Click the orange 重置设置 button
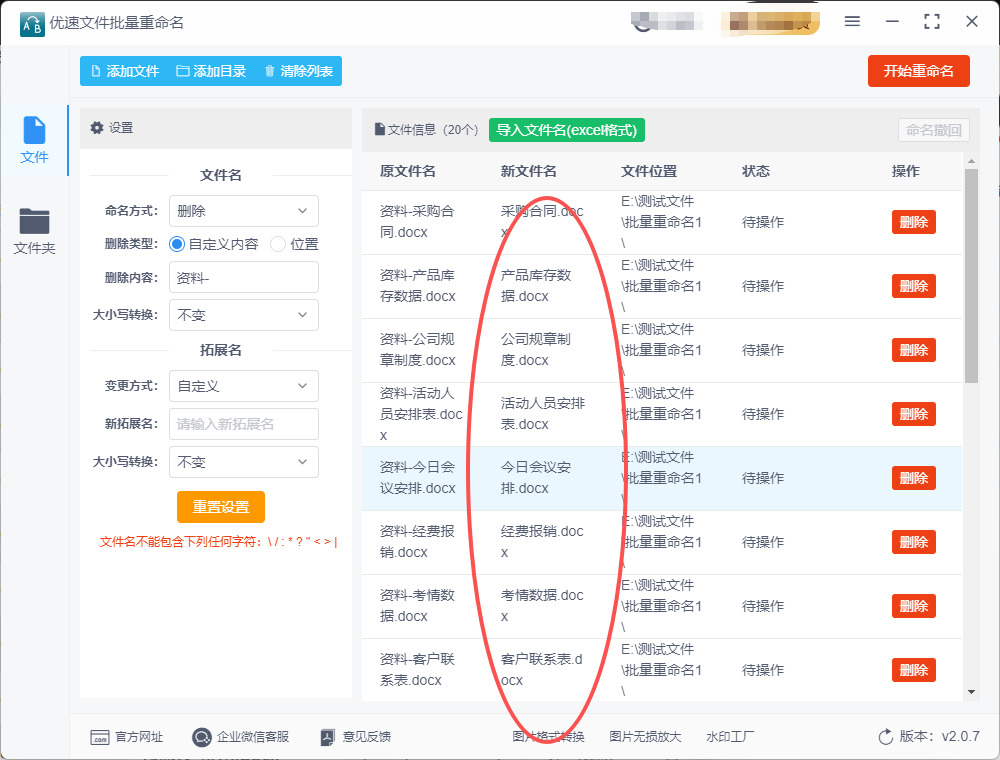 (220, 507)
